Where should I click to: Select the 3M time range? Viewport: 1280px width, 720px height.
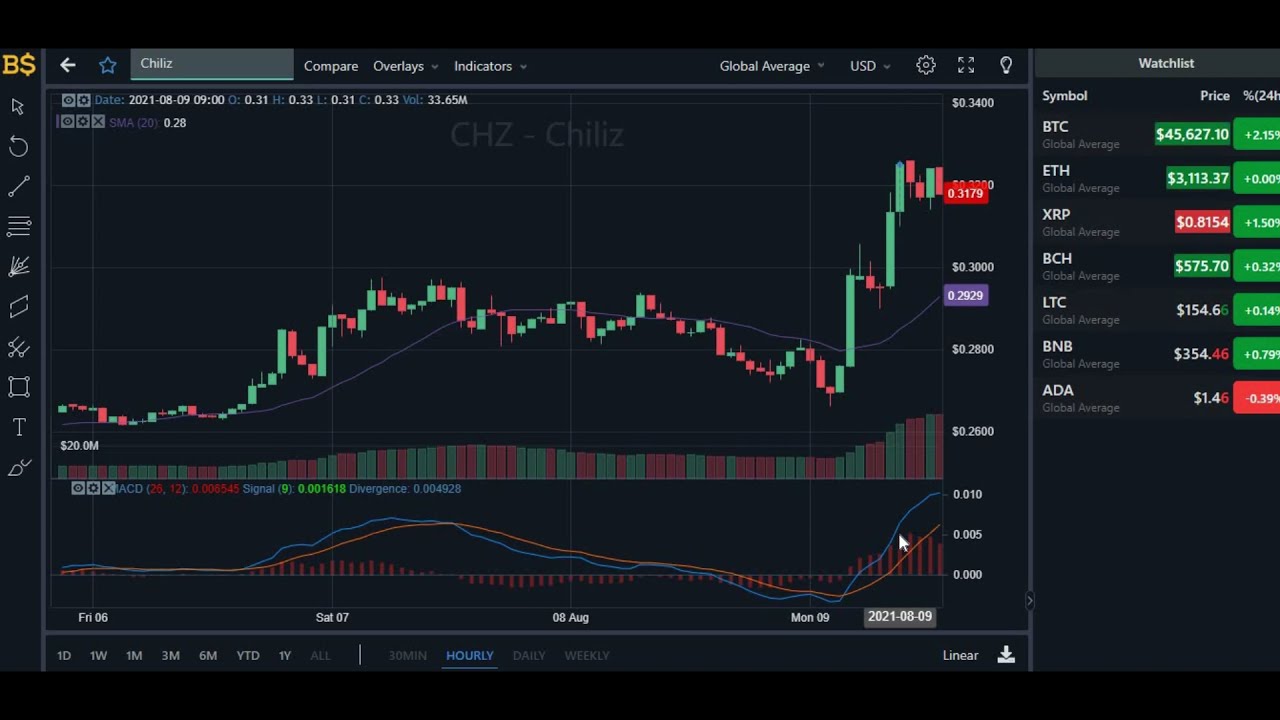[171, 655]
